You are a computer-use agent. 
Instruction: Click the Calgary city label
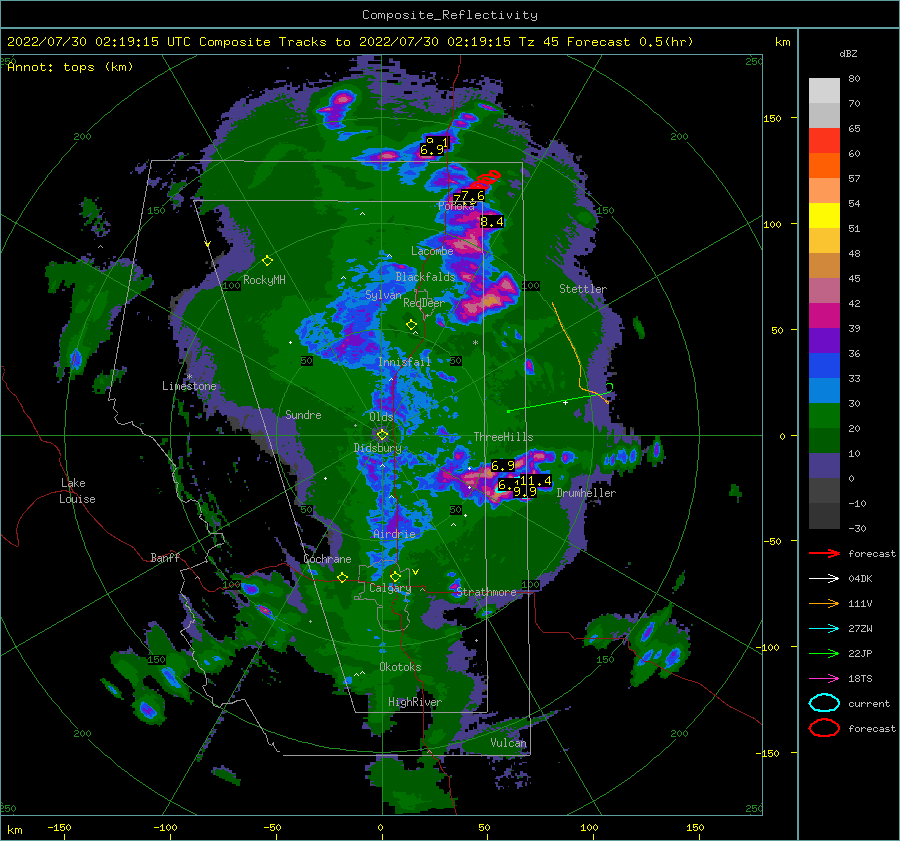tap(390, 588)
